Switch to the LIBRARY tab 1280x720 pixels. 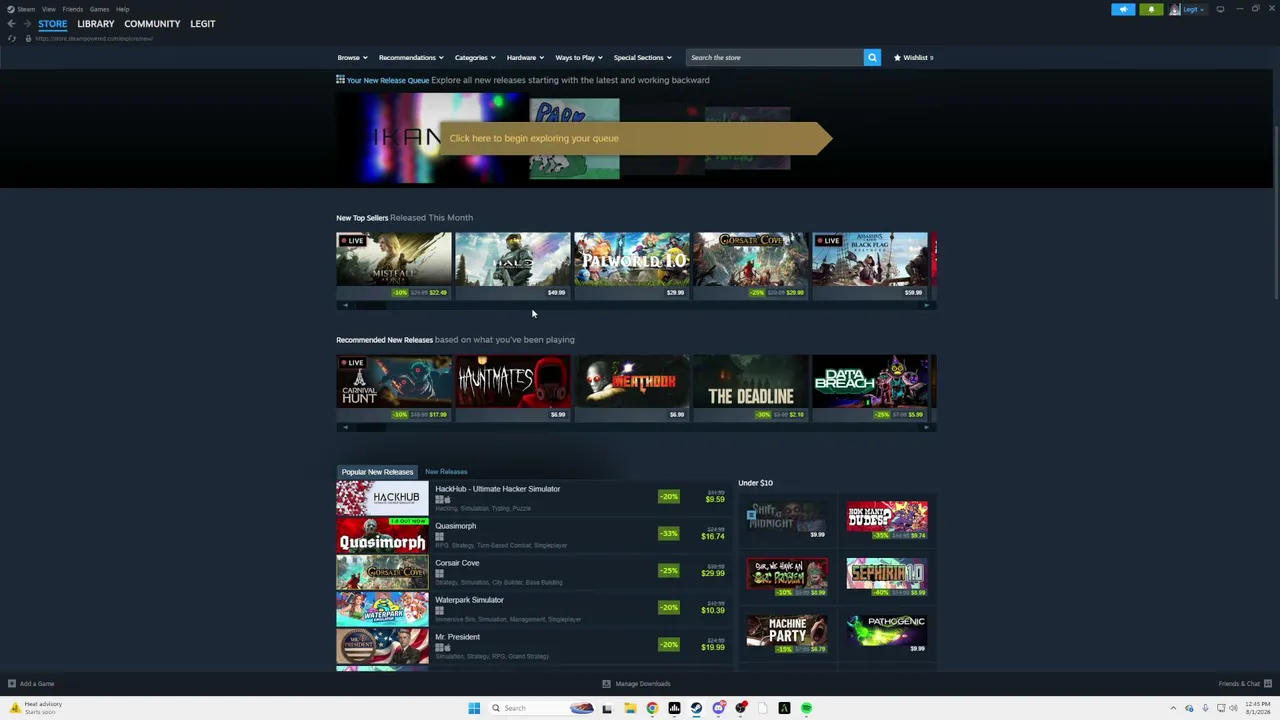tap(96, 24)
